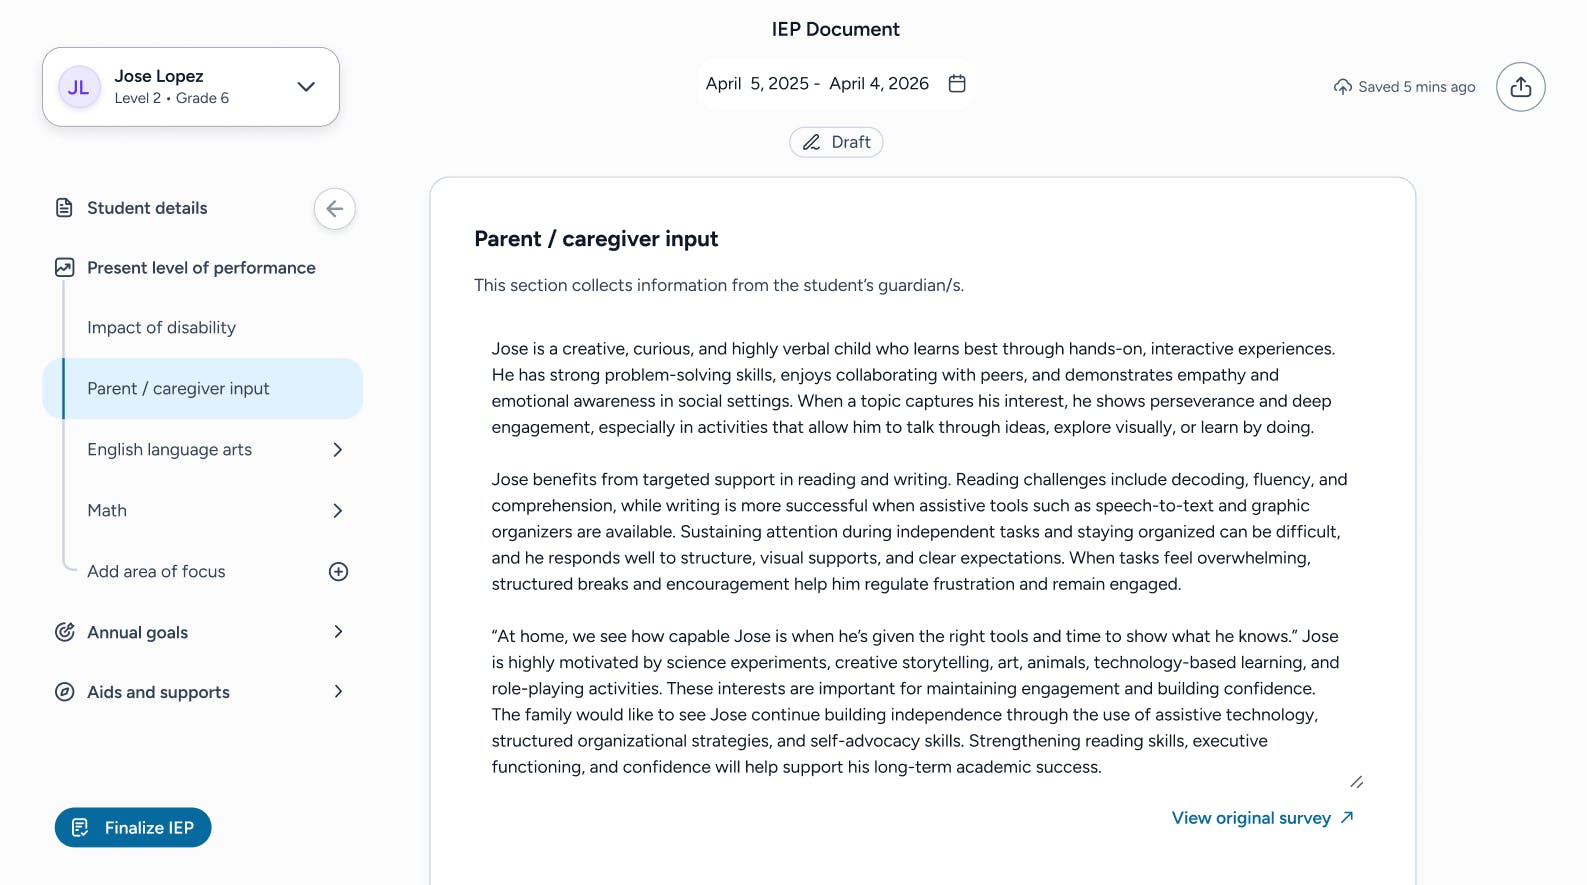Click the text area resize handle

tap(1356, 782)
